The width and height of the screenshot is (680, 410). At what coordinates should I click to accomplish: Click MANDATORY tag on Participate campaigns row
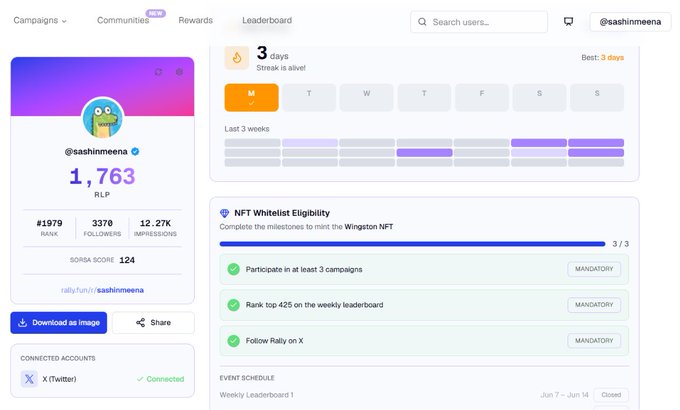[594, 269]
